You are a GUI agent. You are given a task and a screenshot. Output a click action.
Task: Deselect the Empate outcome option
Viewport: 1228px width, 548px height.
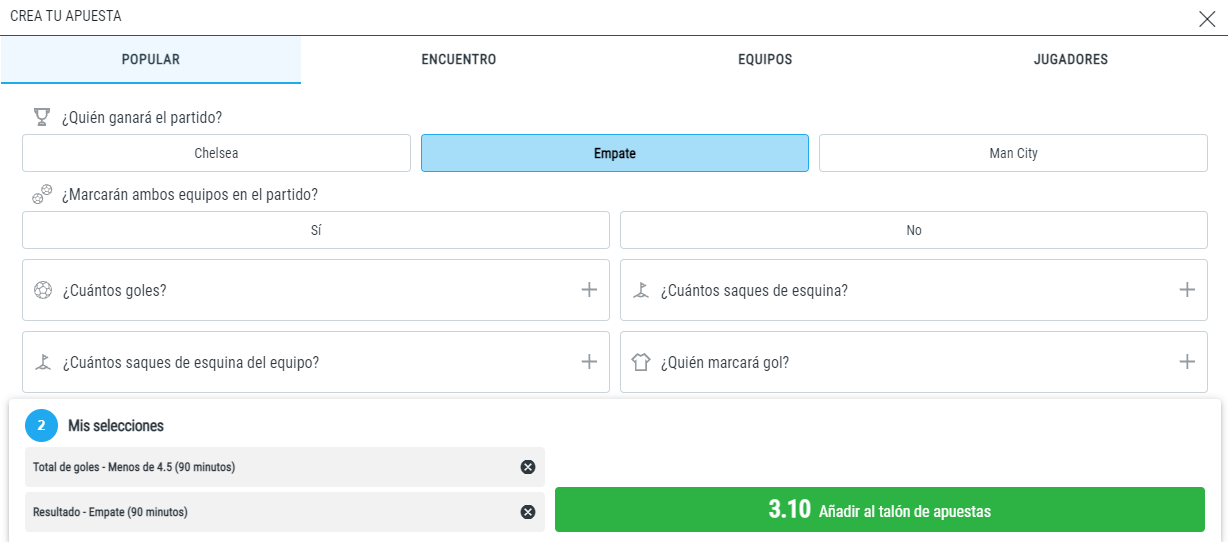point(615,153)
